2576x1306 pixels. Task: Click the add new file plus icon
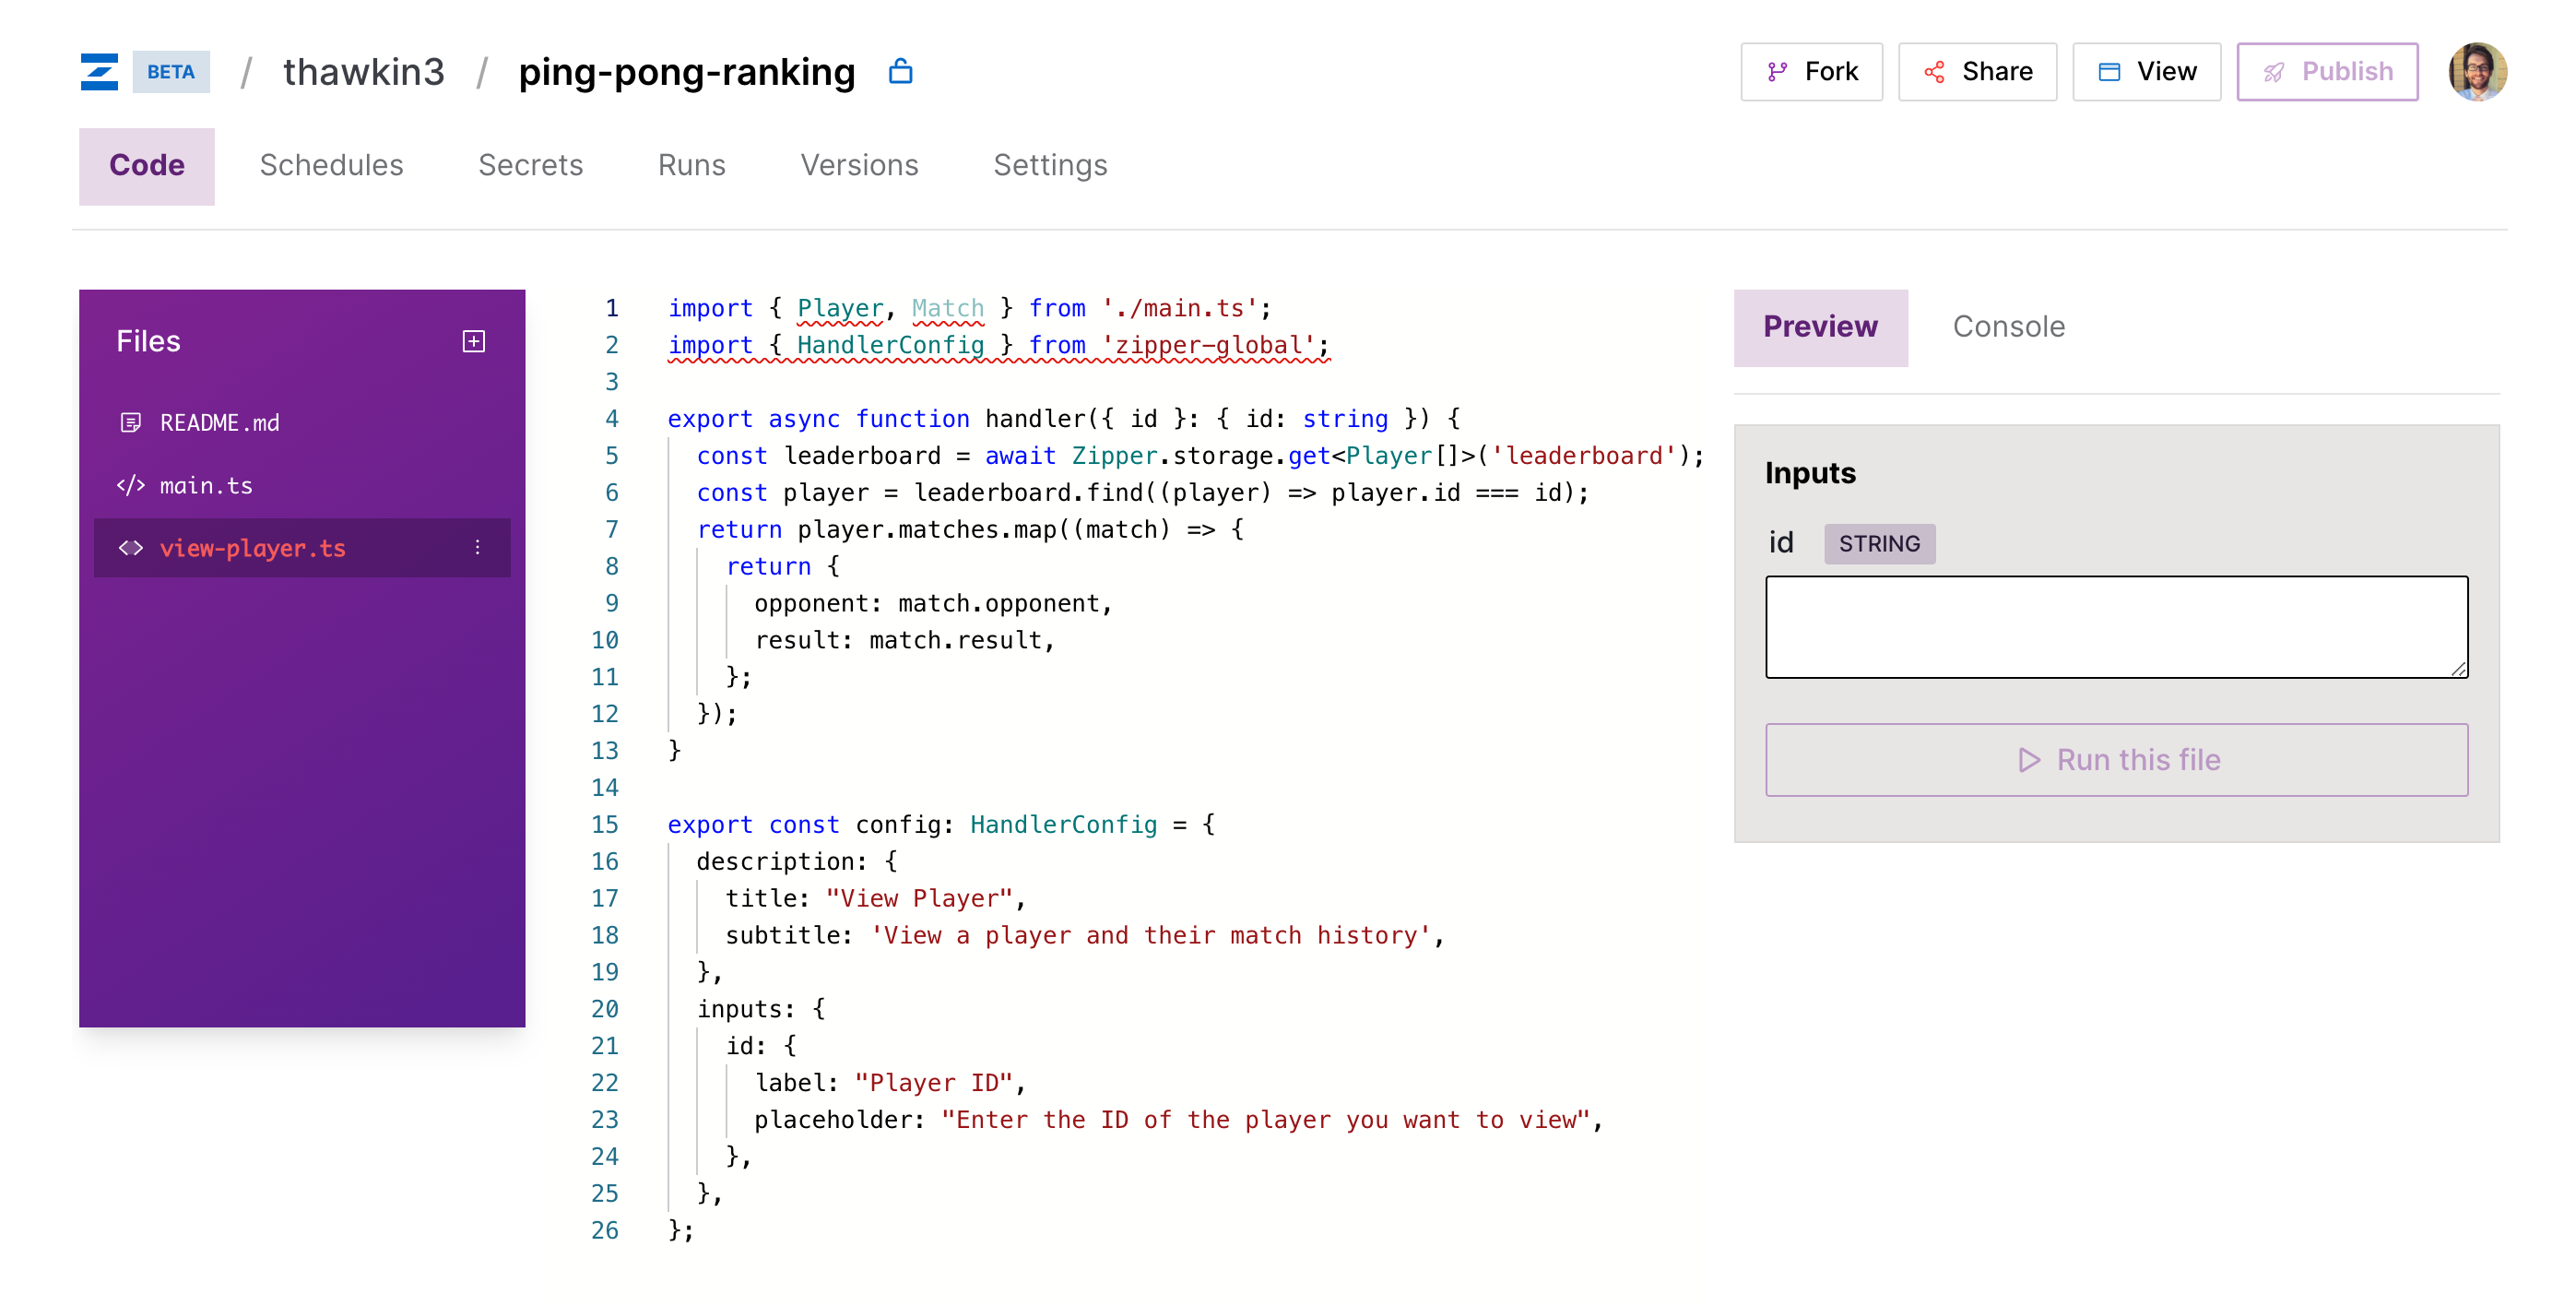474,341
